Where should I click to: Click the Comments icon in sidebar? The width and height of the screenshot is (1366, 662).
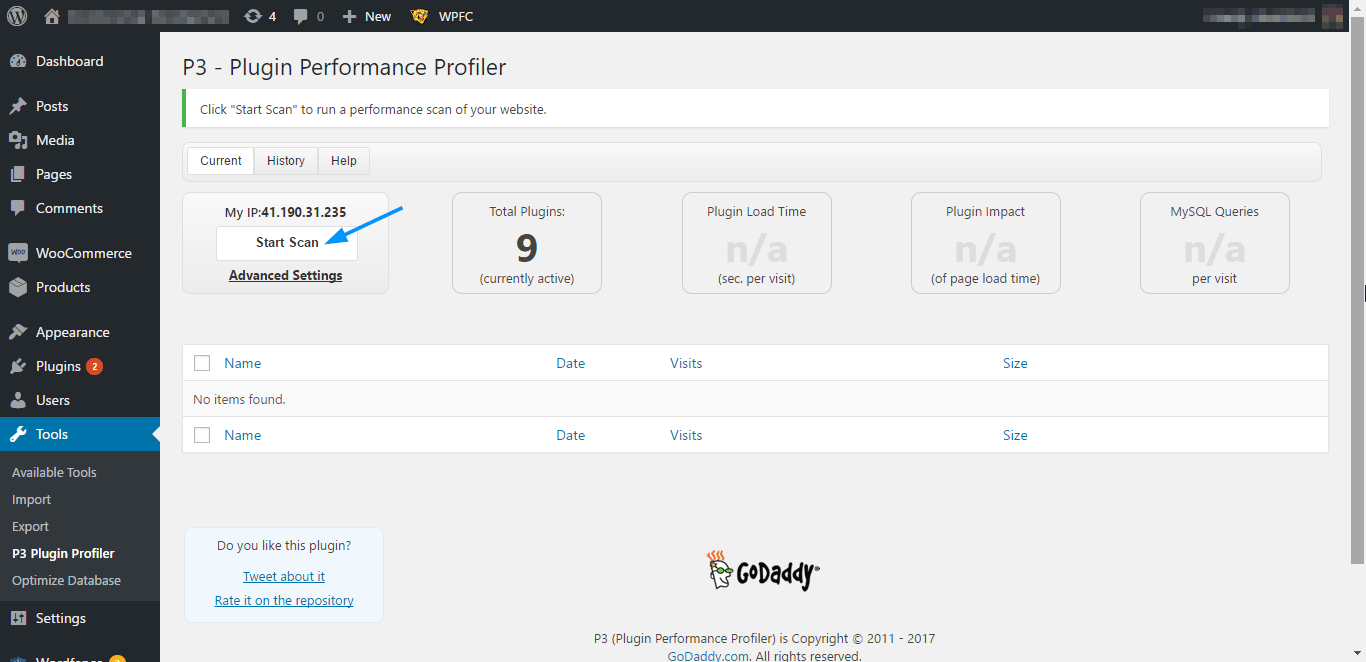click(18, 208)
